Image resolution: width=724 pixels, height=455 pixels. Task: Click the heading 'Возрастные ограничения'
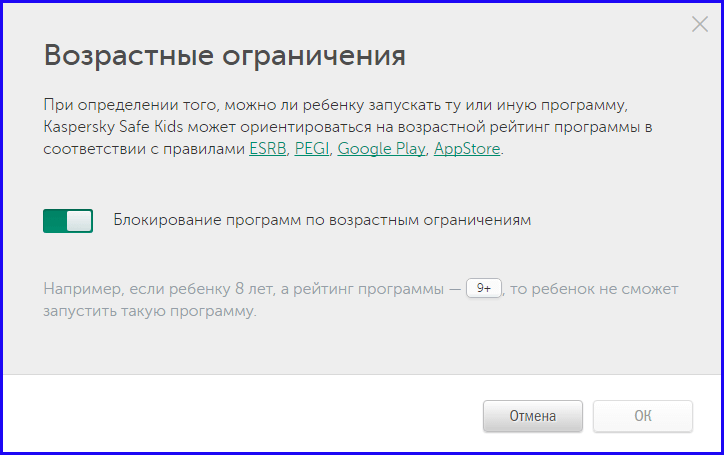tap(225, 55)
